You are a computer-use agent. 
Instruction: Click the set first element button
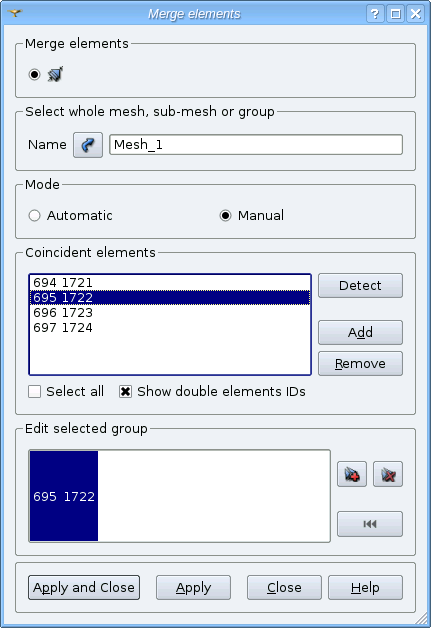[370, 524]
